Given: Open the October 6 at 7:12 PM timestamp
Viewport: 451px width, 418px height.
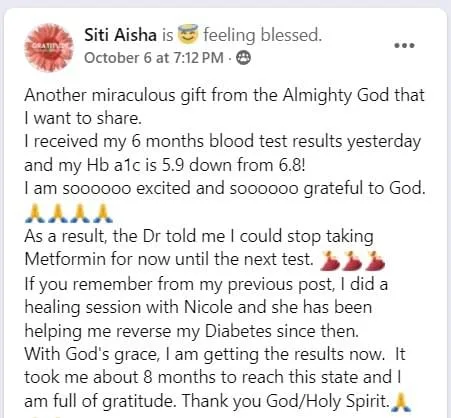Looking at the screenshot, I should [x=154, y=58].
